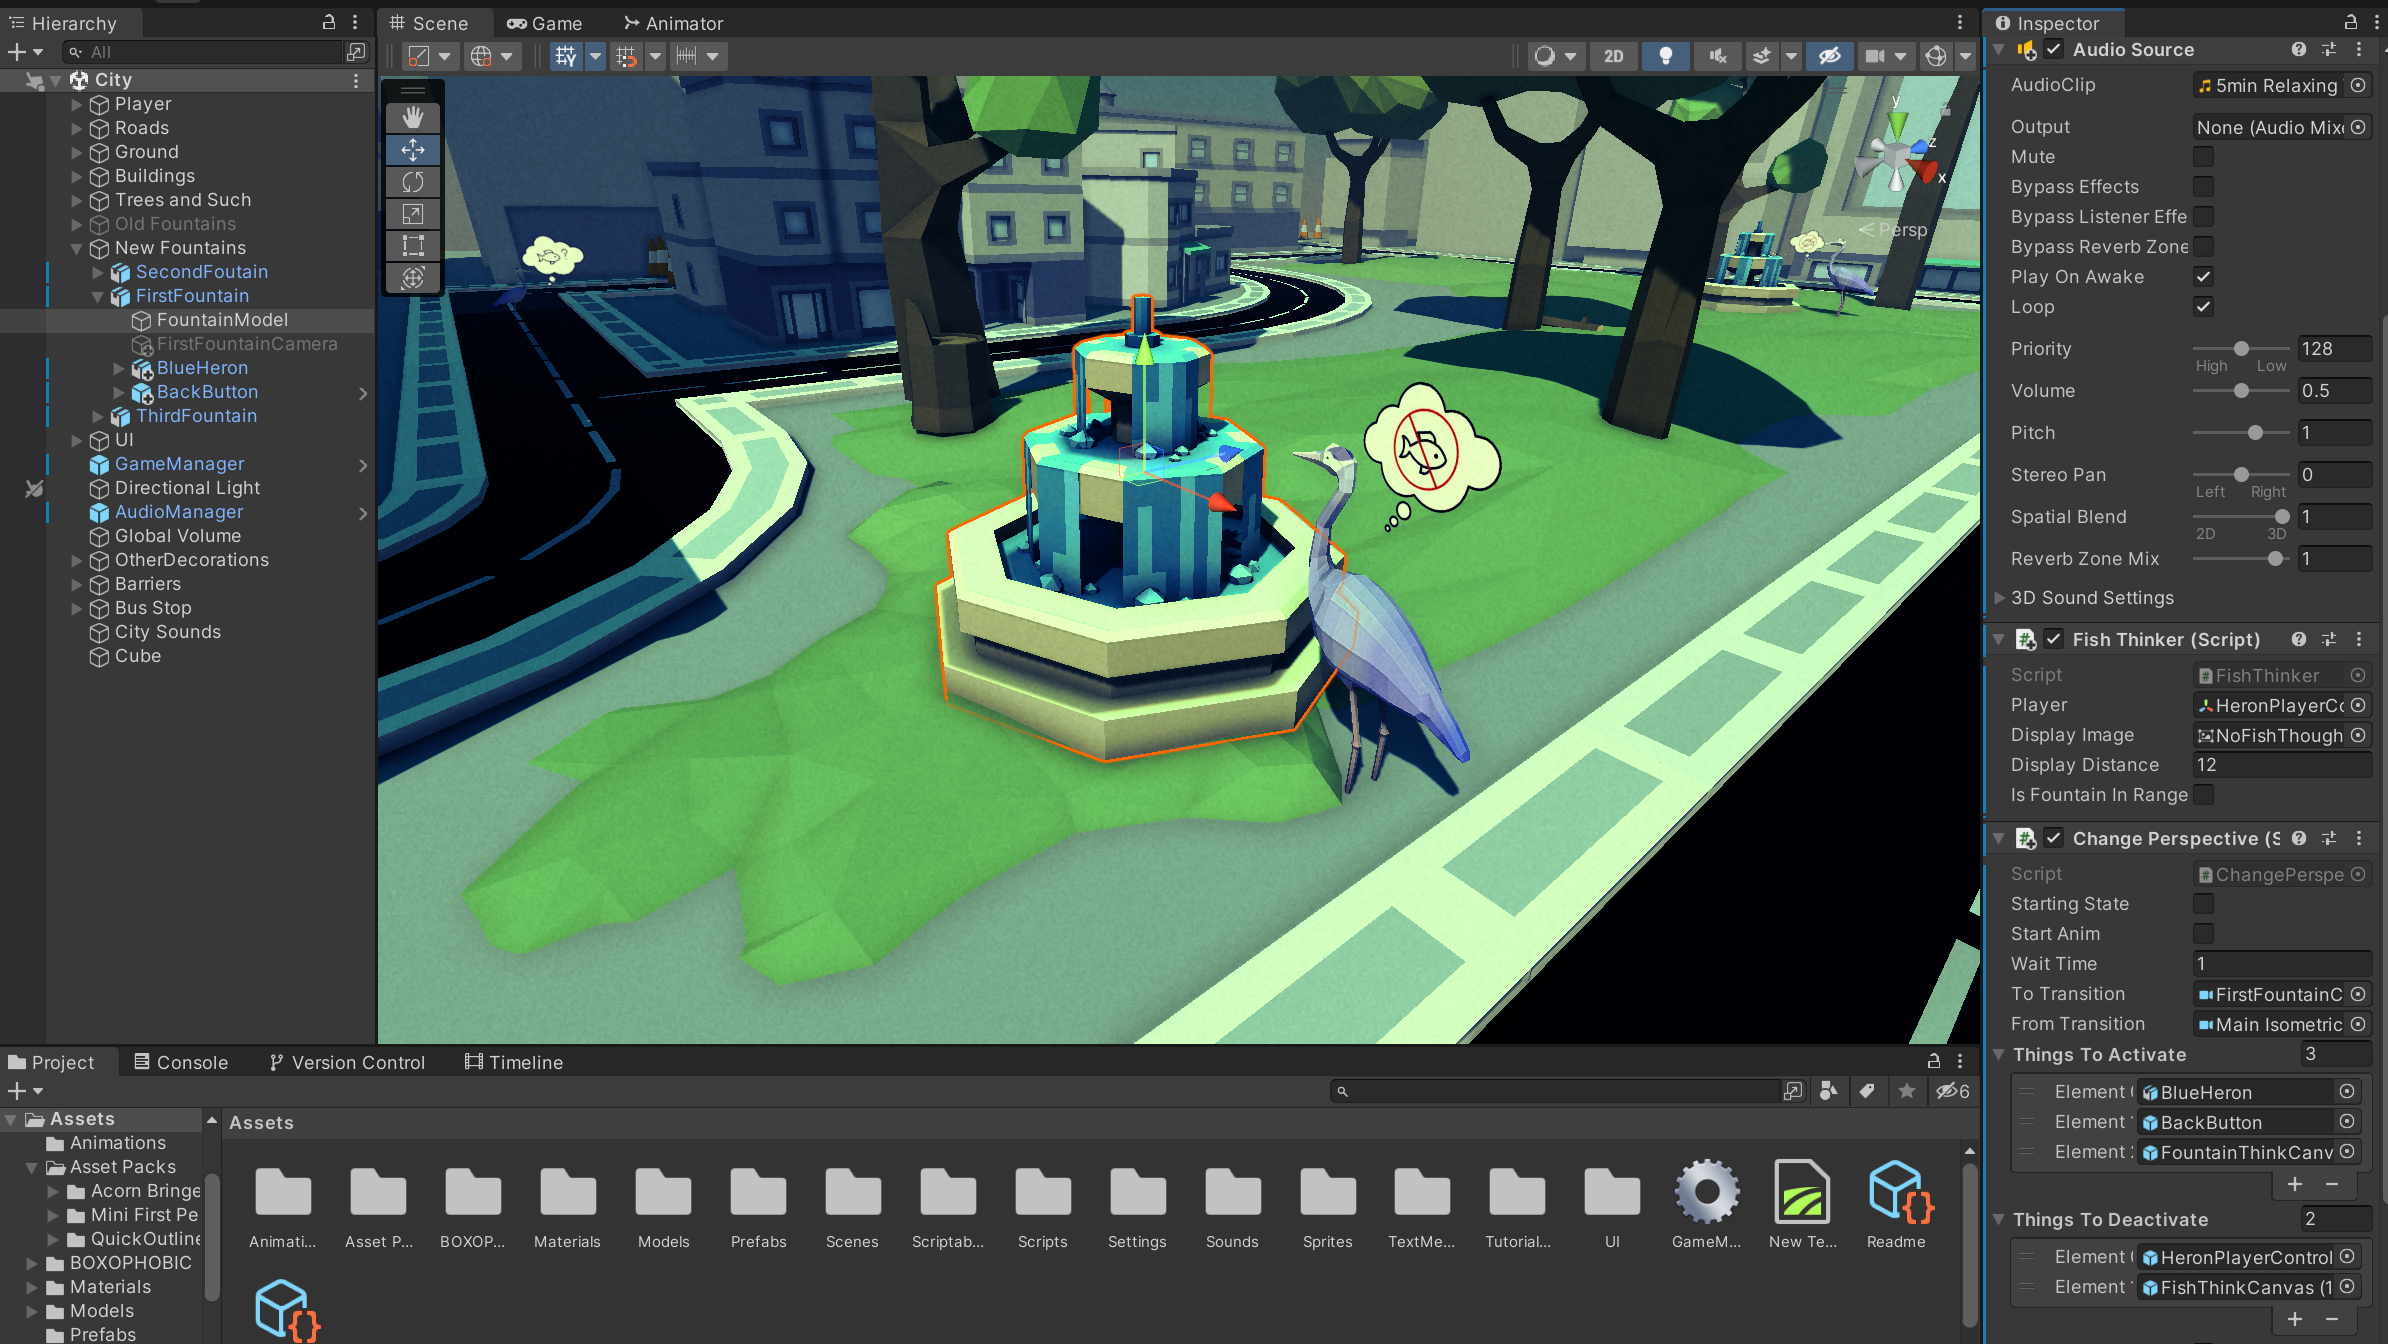Collapse the FirstFountain hierarchy node
The image size is (2388, 1344).
pos(98,296)
